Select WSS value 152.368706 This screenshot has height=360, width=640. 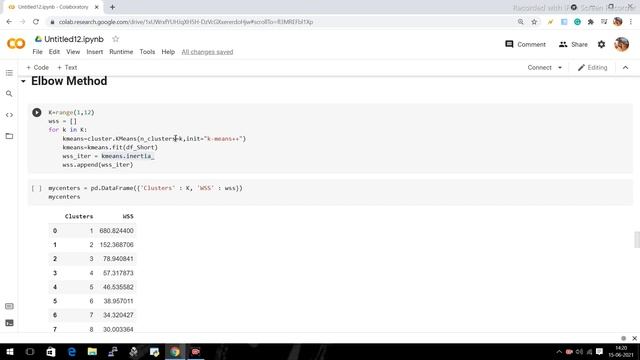[x=116, y=244]
